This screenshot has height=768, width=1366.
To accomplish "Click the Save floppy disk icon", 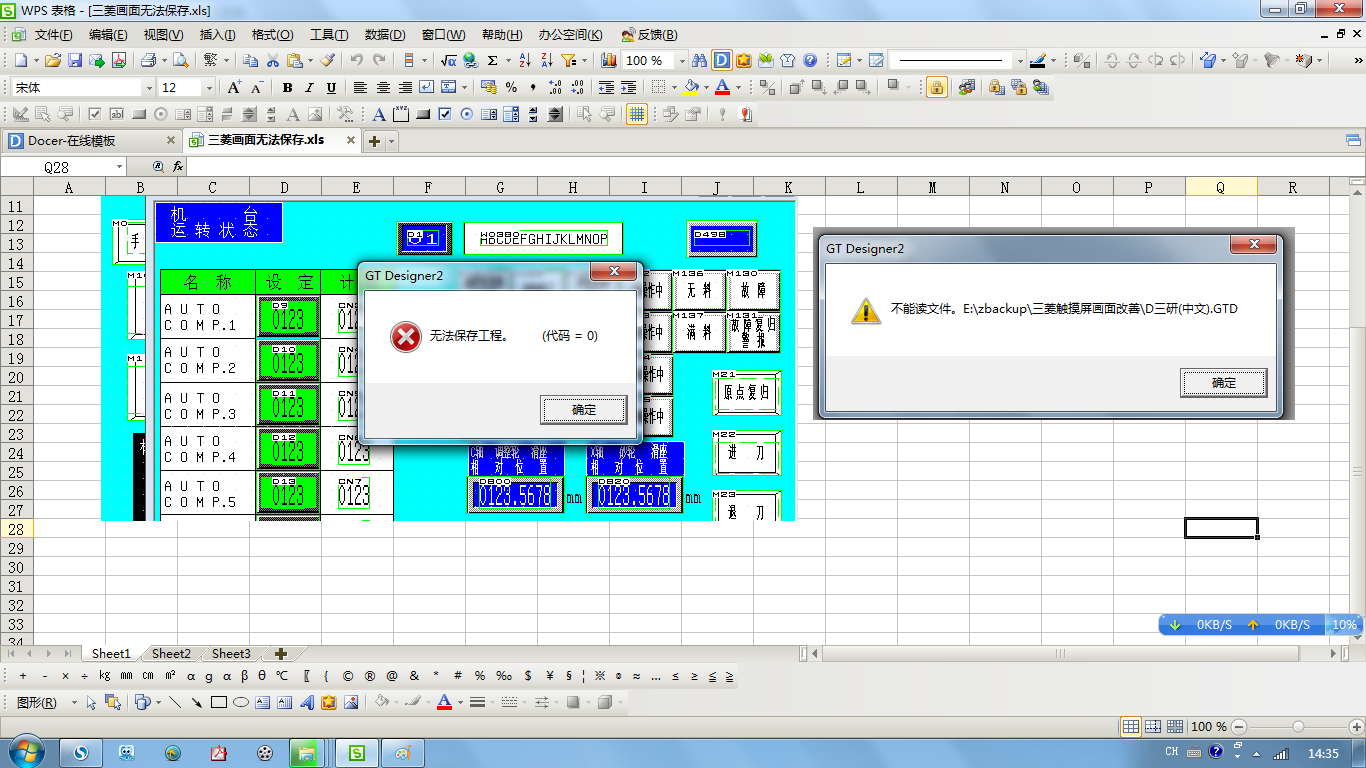I will (x=75, y=61).
